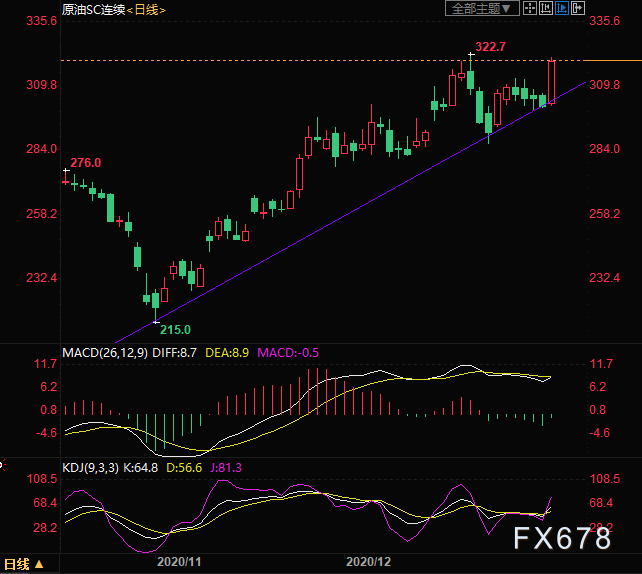Click the MACD left axis 11.7 label
The height and width of the screenshot is (574, 642).
pyautogui.click(x=45, y=364)
